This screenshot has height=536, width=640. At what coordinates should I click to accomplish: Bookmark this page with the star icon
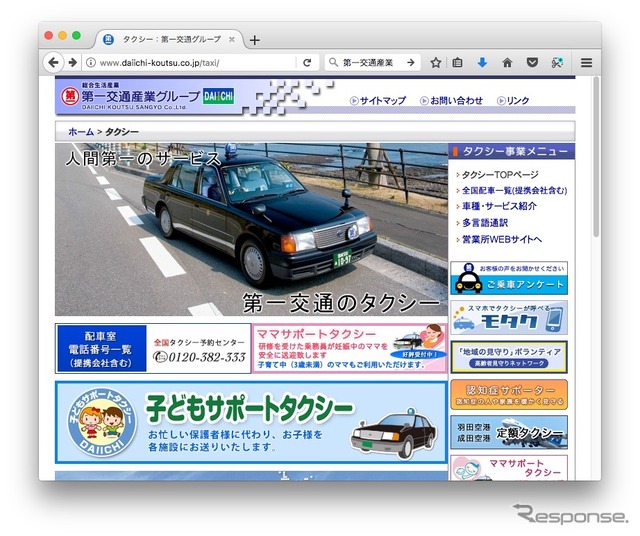(x=436, y=62)
